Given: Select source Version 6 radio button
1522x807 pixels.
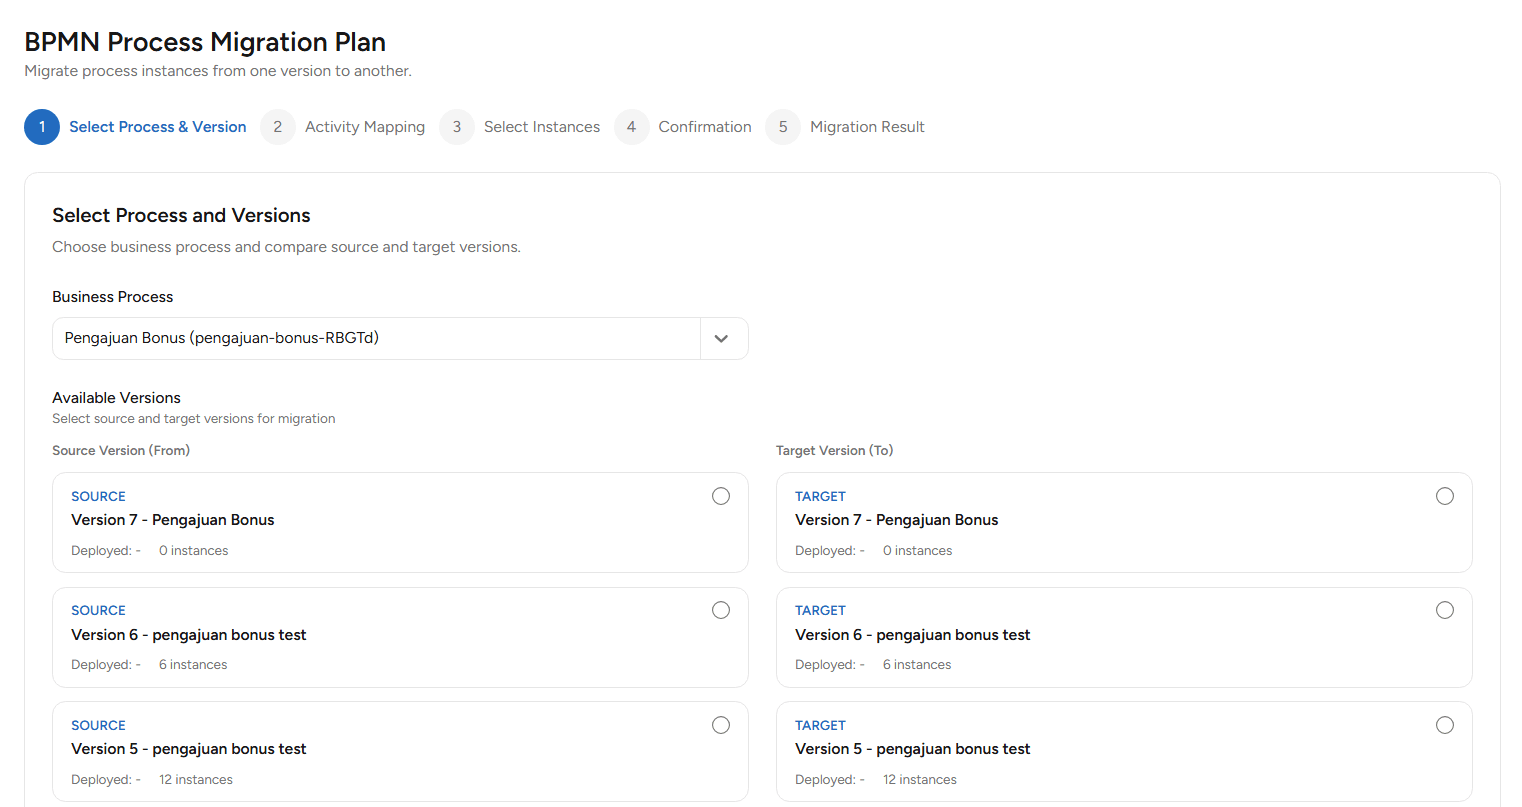Looking at the screenshot, I should click(x=721, y=610).
